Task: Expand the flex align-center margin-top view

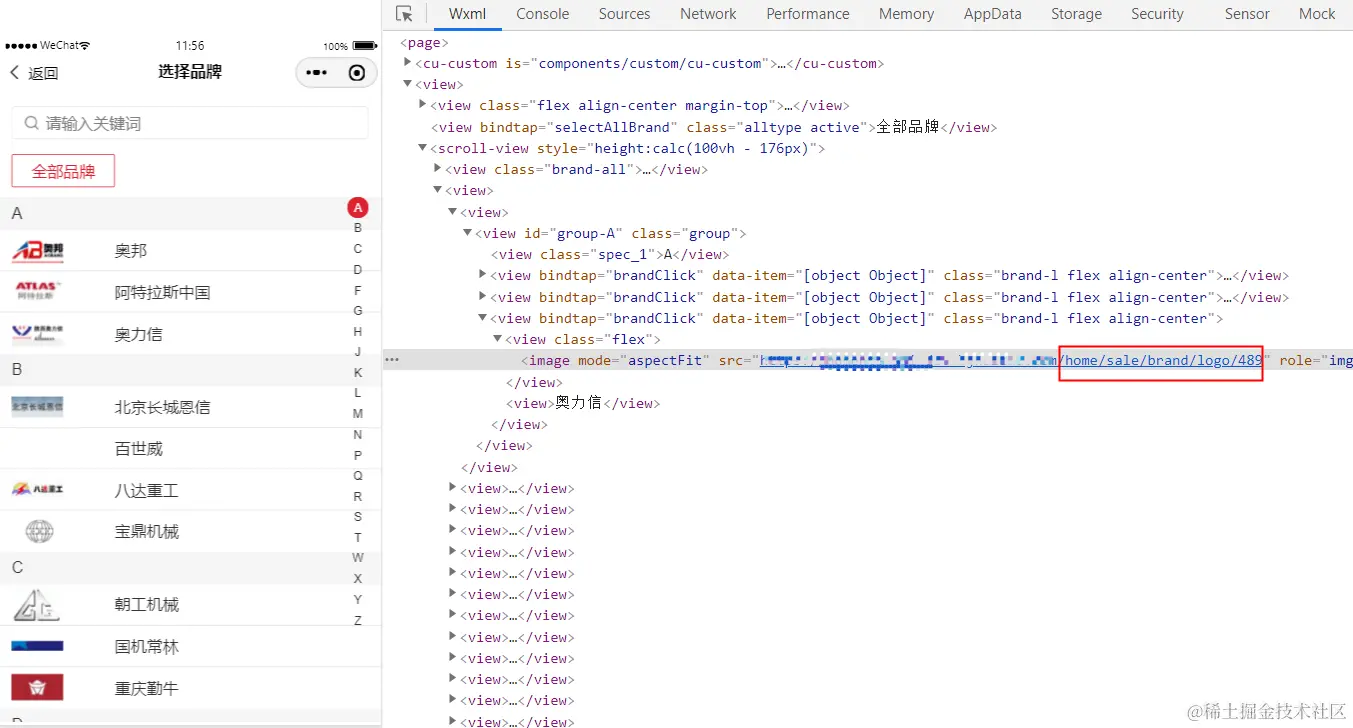Action: pyautogui.click(x=422, y=104)
